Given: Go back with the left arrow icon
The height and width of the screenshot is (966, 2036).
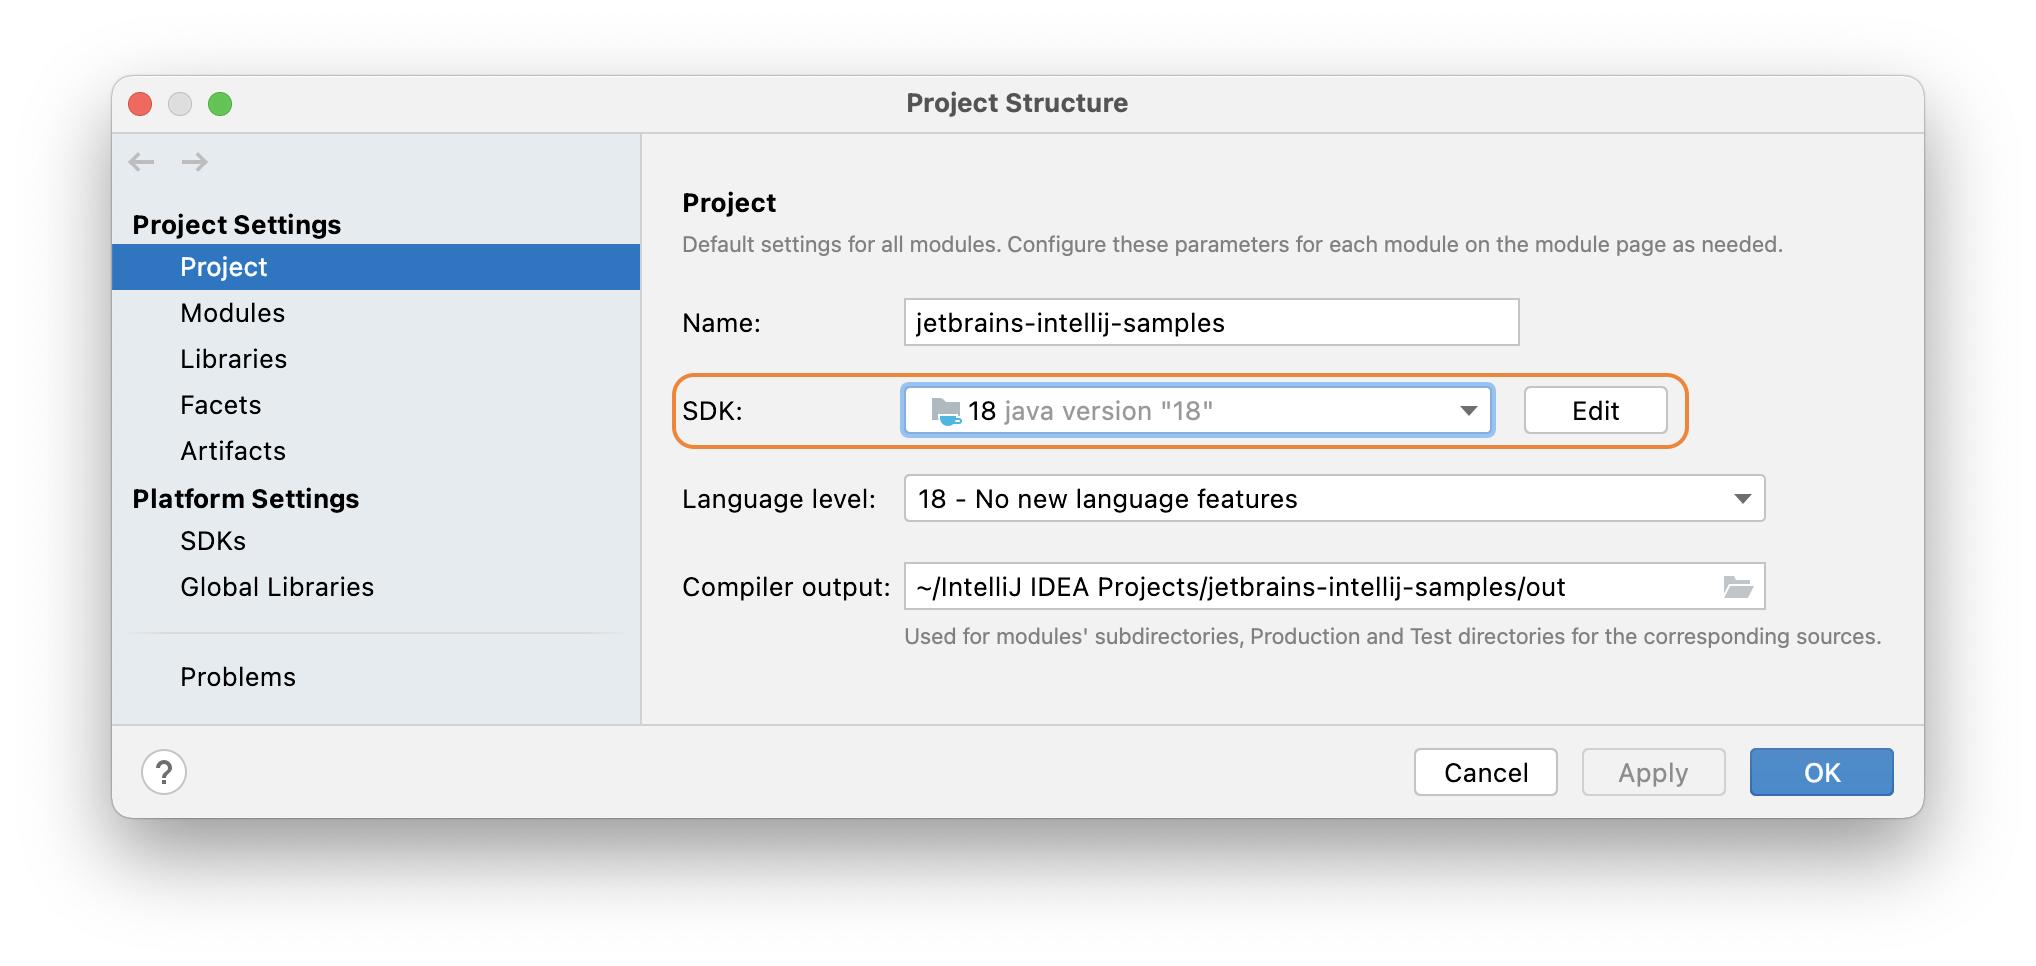Looking at the screenshot, I should coord(141,162).
